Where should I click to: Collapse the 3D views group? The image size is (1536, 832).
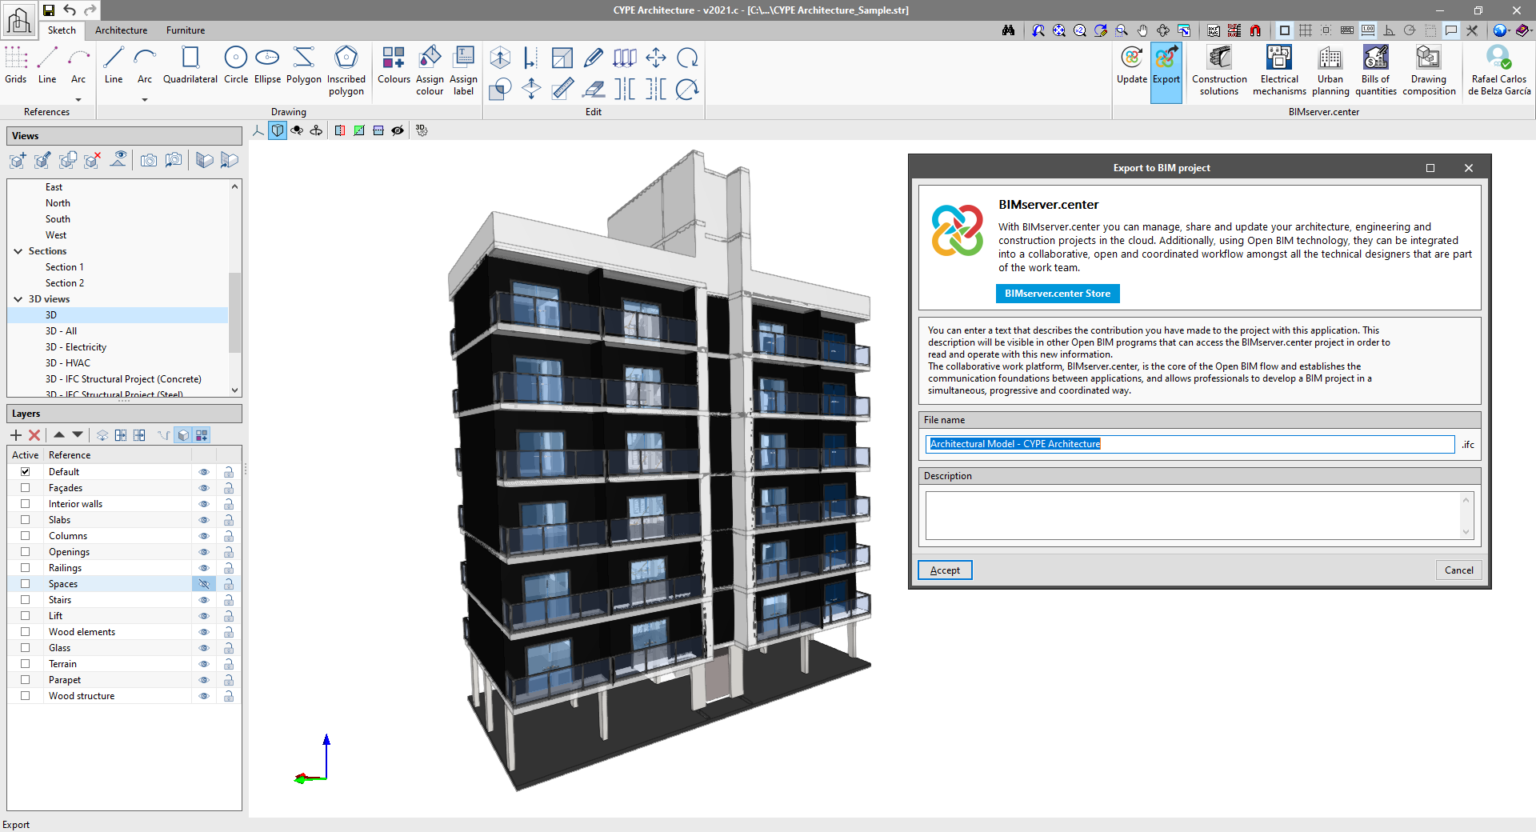(16, 298)
